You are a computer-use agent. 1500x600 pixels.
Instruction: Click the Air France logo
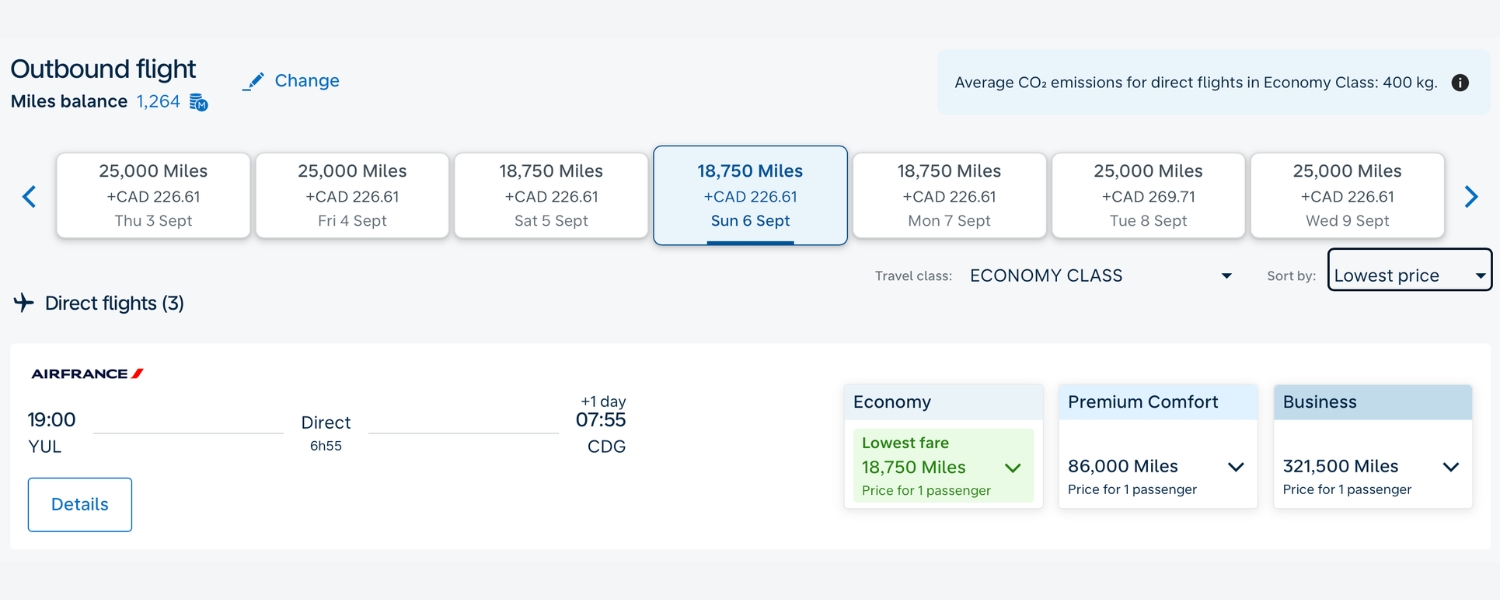pyautogui.click(x=88, y=374)
